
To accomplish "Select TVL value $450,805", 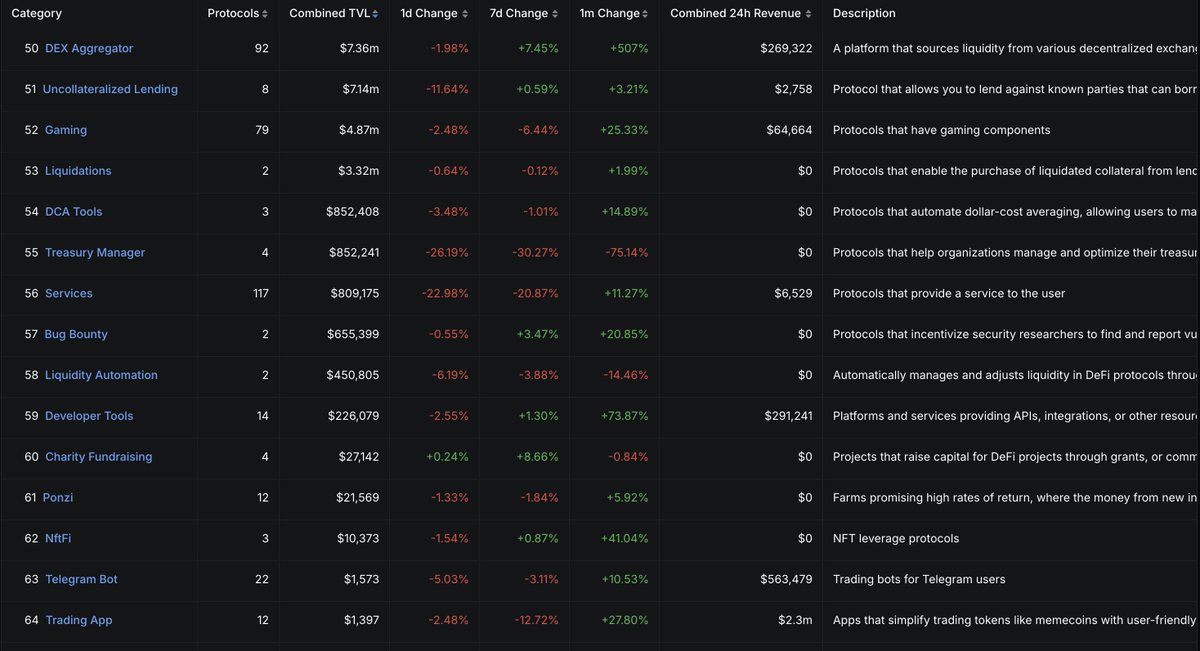I will [x=353, y=375].
